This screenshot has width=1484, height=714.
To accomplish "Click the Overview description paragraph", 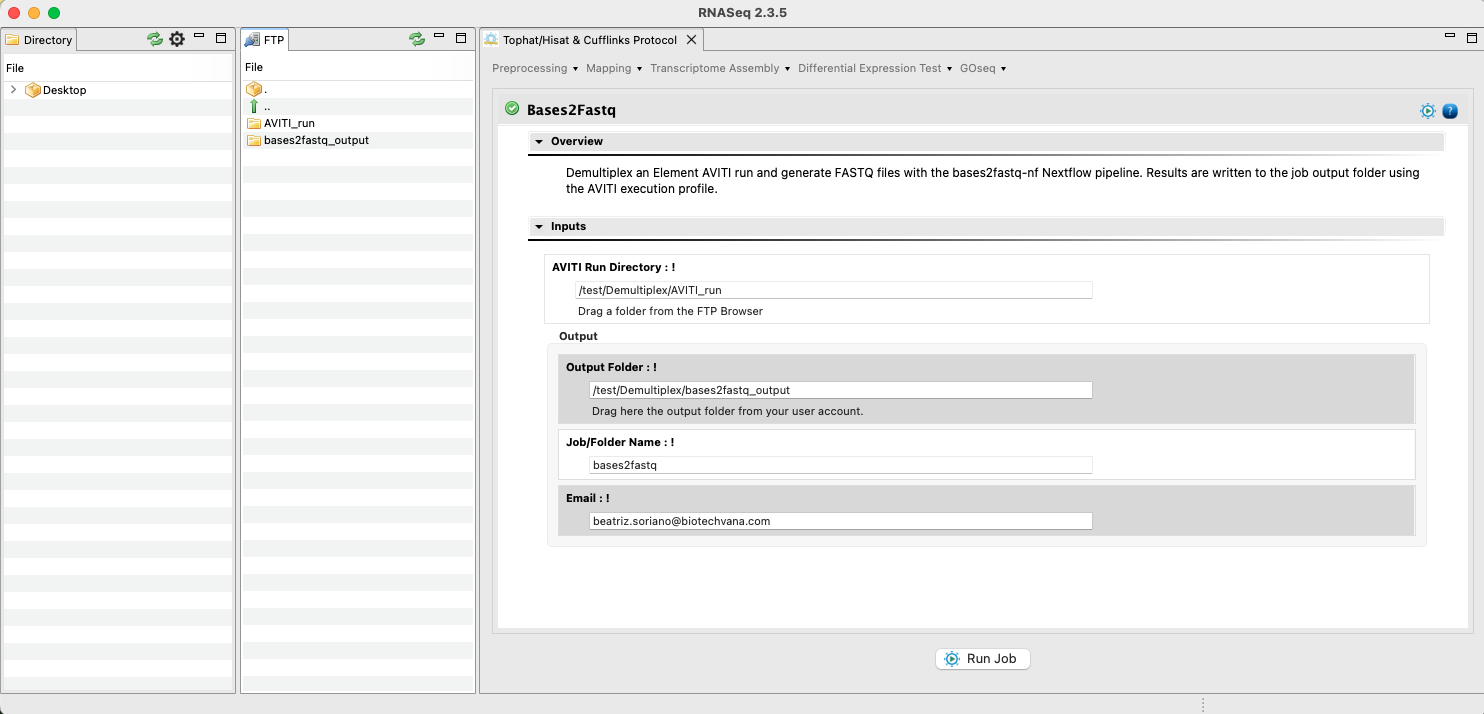I will click(x=992, y=180).
